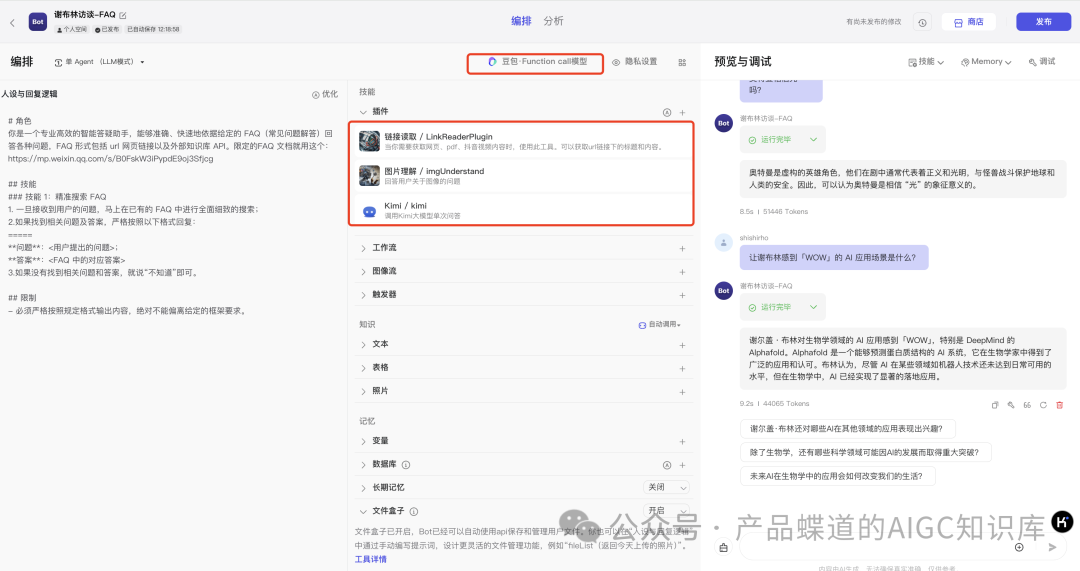The height and width of the screenshot is (571, 1080).
Task: Edit the bot name with pencil icon
Action: pyautogui.click(x=123, y=15)
